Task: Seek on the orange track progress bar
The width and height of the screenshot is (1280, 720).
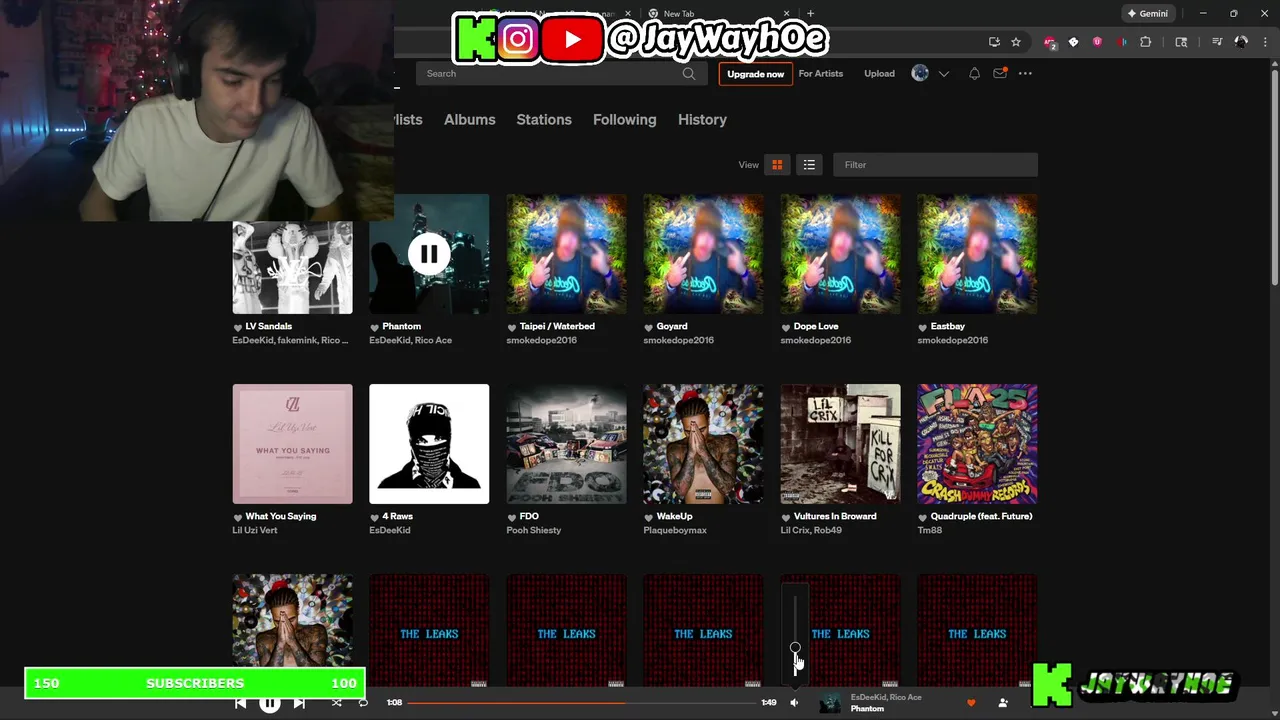Action: [x=582, y=703]
